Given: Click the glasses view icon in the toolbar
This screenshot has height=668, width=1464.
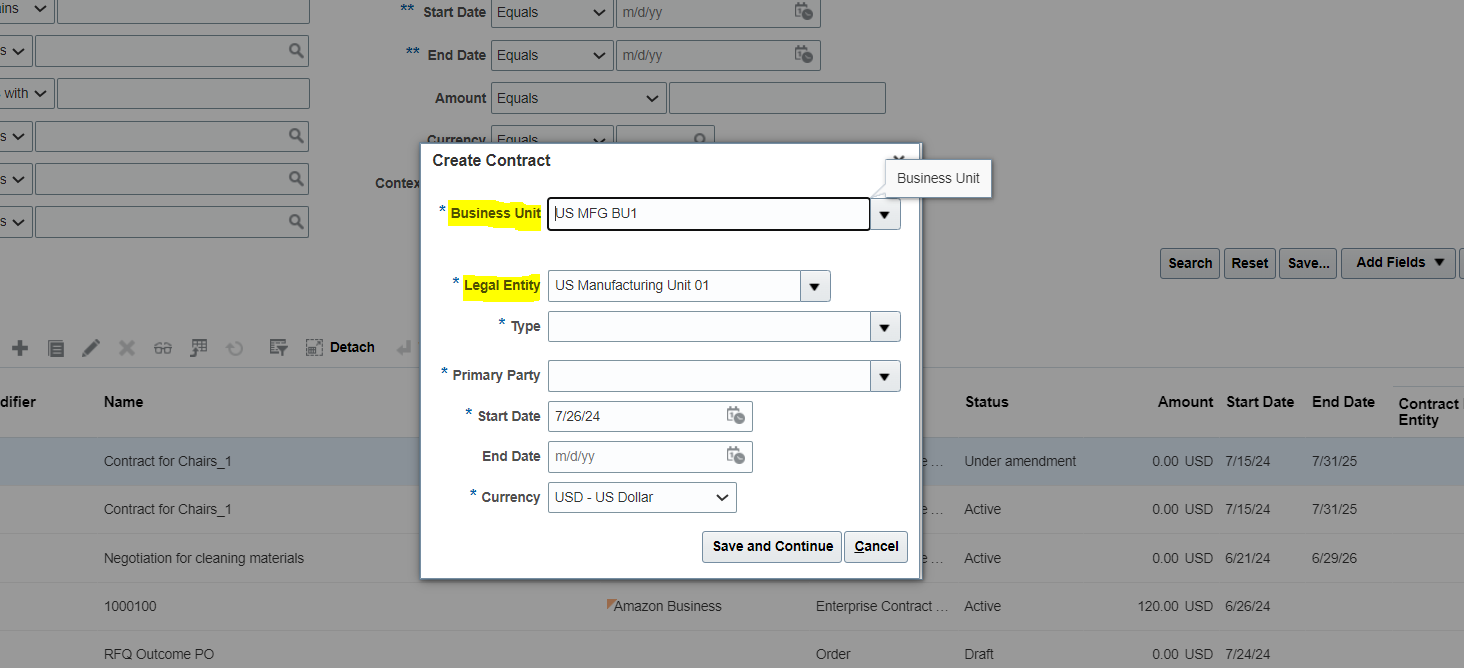Looking at the screenshot, I should coord(161,347).
